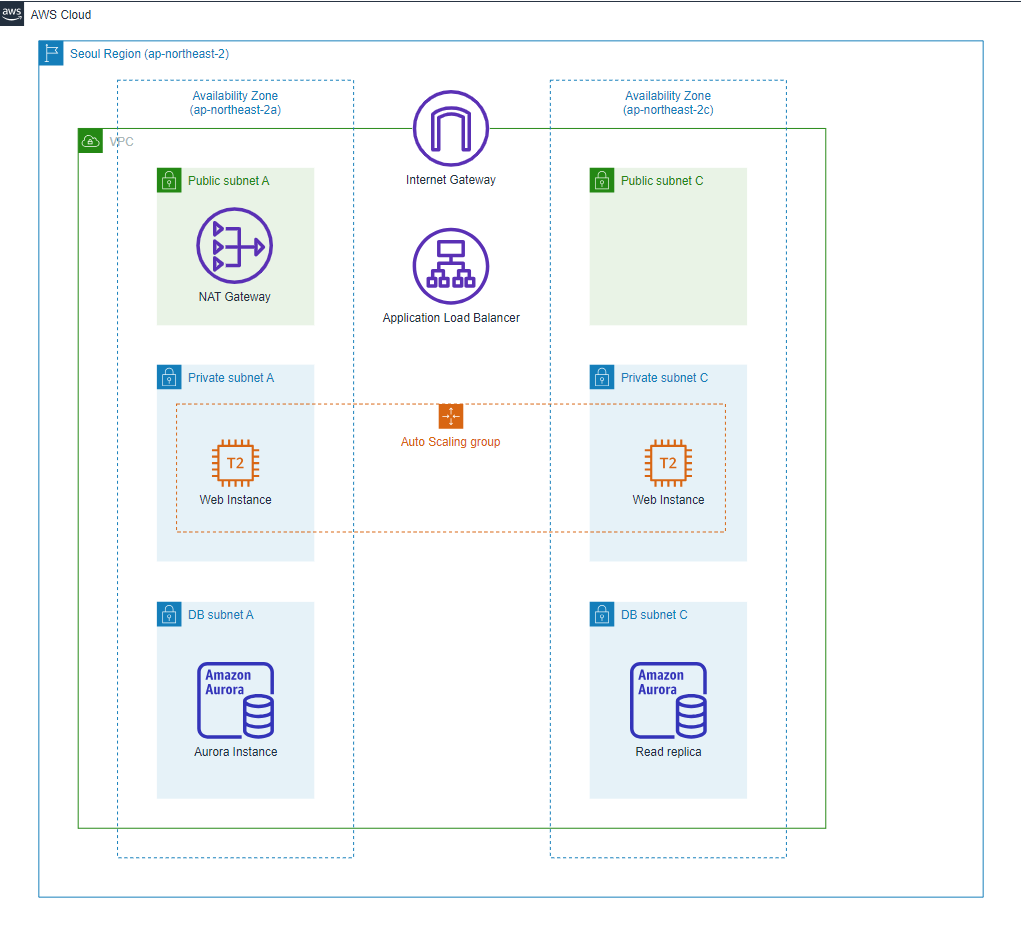Click the Private subnet C lock icon

coord(602,377)
